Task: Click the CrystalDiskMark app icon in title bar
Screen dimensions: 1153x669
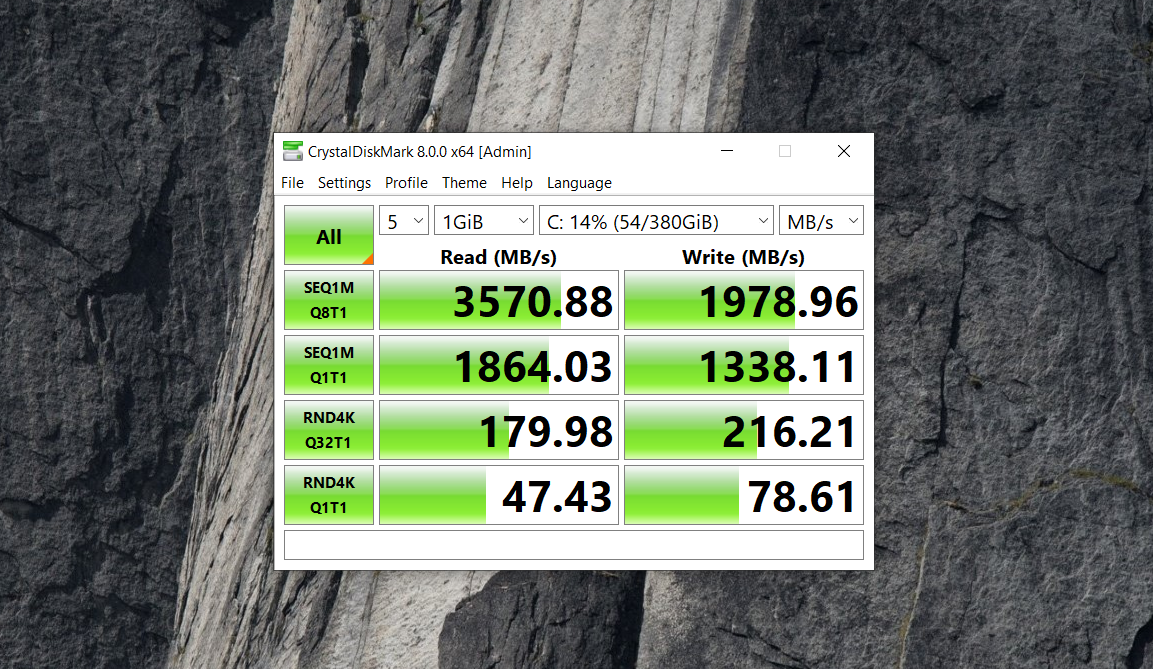Action: tap(293, 151)
